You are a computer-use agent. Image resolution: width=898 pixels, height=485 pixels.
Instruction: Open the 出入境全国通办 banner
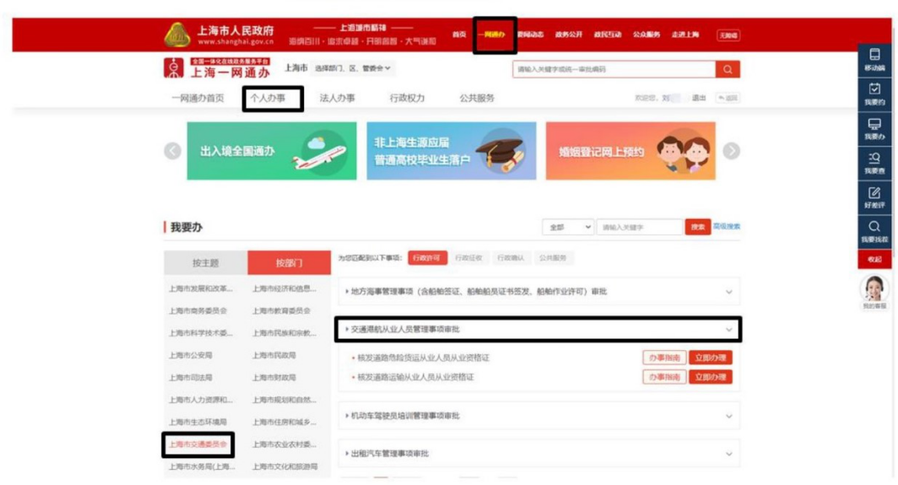click(271, 151)
